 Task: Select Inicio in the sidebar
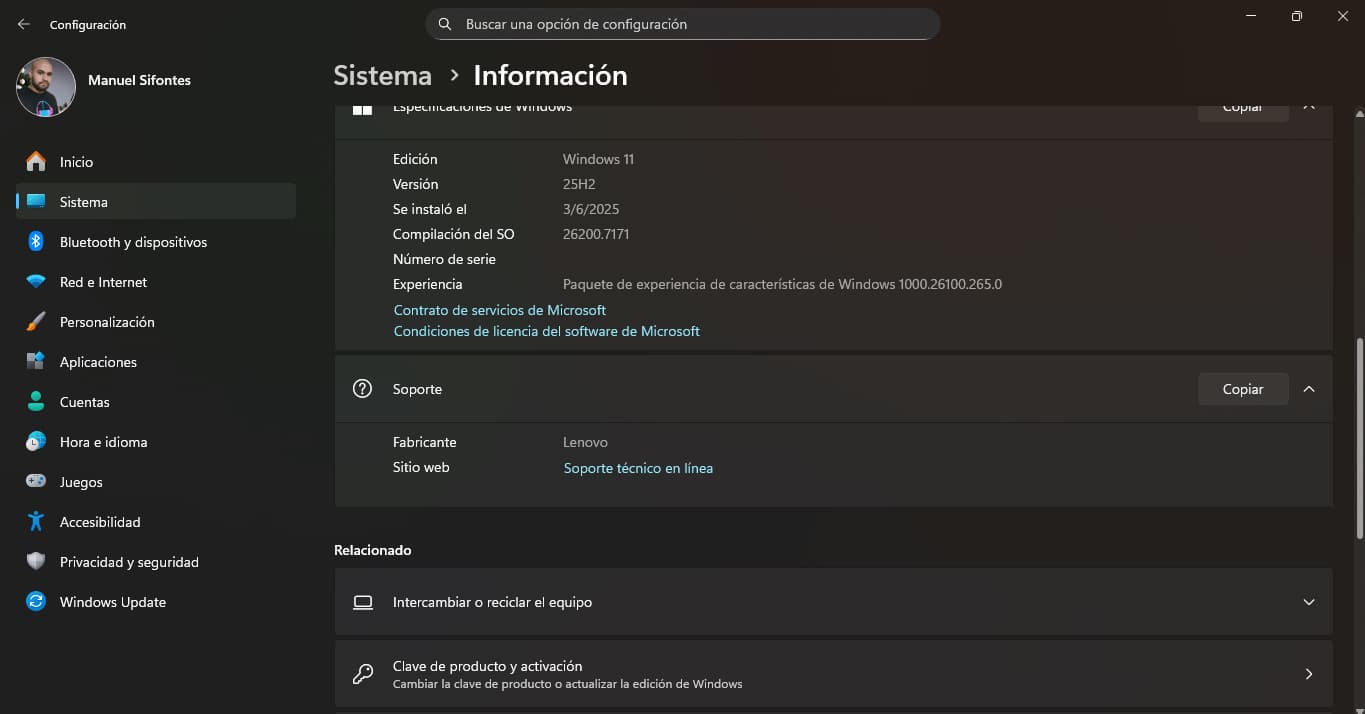coord(76,162)
